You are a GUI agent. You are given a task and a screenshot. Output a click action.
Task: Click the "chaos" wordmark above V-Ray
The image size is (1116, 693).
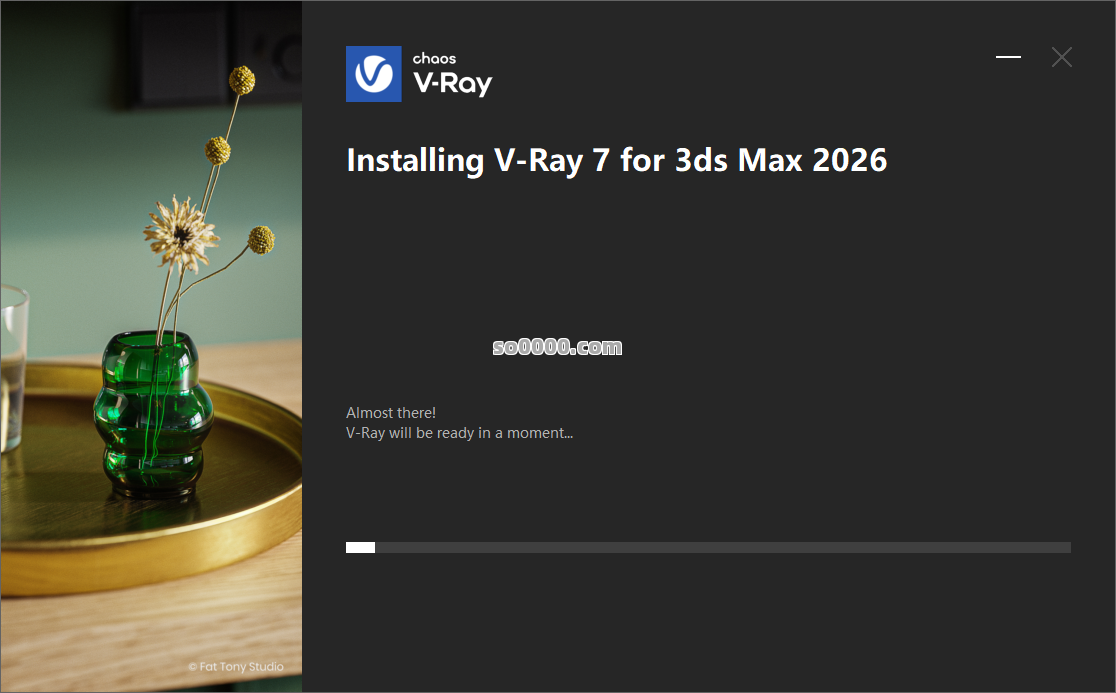click(434, 59)
